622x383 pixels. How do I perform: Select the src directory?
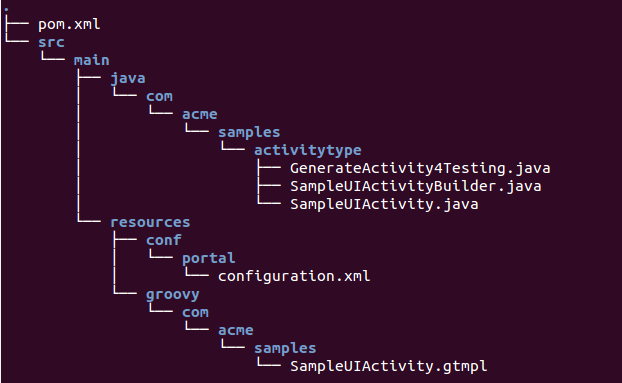point(51,42)
